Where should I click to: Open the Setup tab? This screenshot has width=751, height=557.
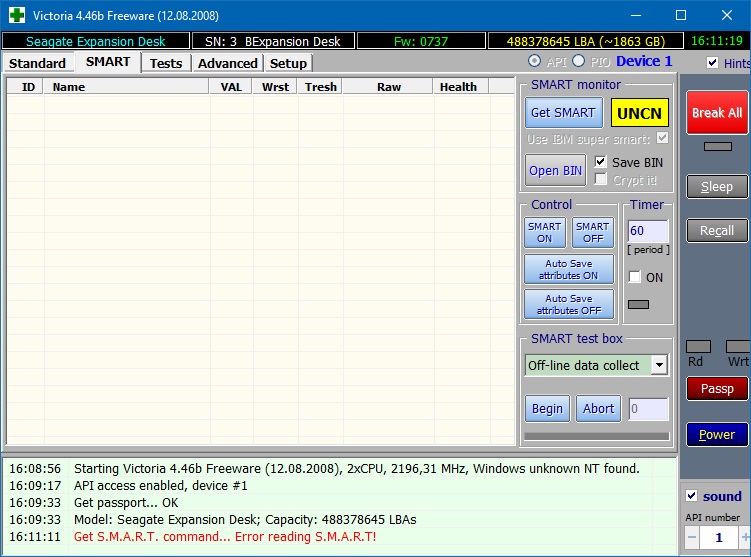(288, 63)
